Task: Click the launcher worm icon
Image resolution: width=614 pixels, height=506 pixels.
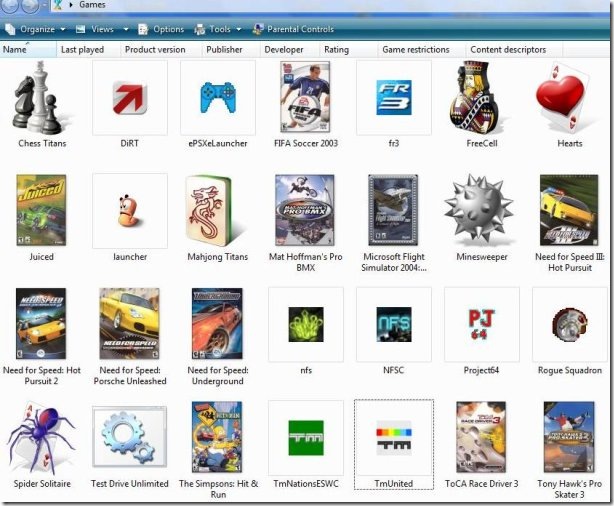Action: (129, 210)
